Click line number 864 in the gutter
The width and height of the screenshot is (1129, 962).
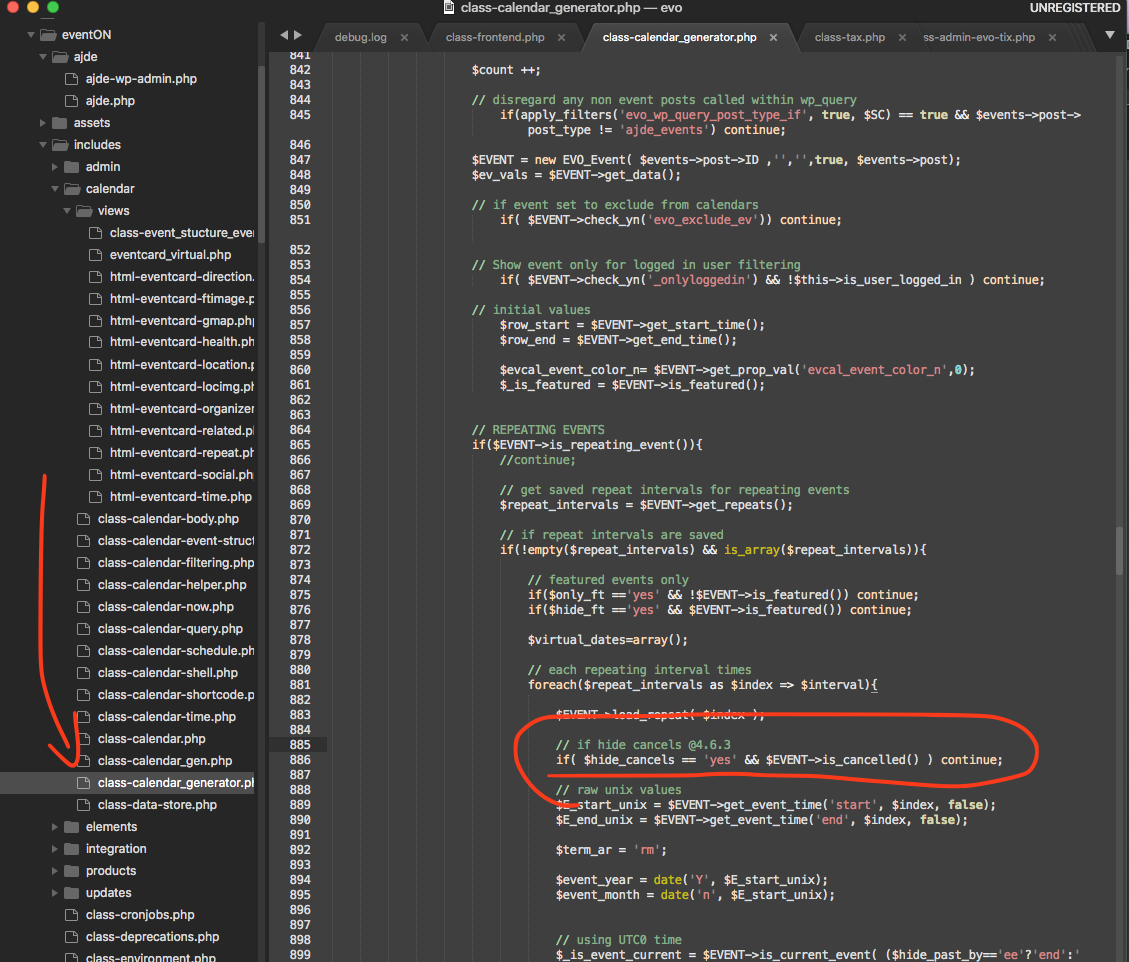(x=300, y=430)
